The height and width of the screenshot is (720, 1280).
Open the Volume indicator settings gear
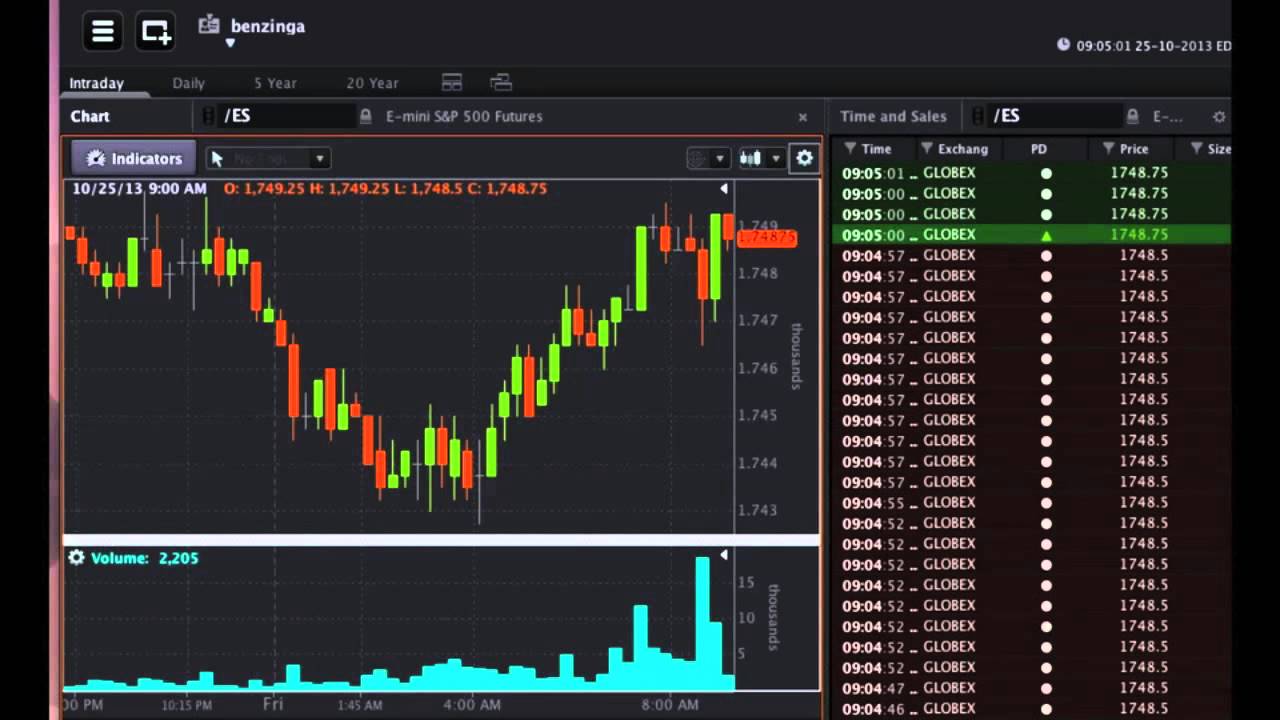pyautogui.click(x=77, y=557)
